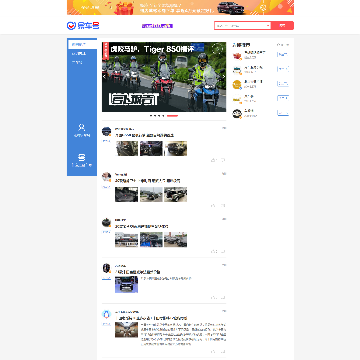This screenshot has height=360, width=360.
Task: Click the bell avatar of the last post
Action: [x=106, y=314]
